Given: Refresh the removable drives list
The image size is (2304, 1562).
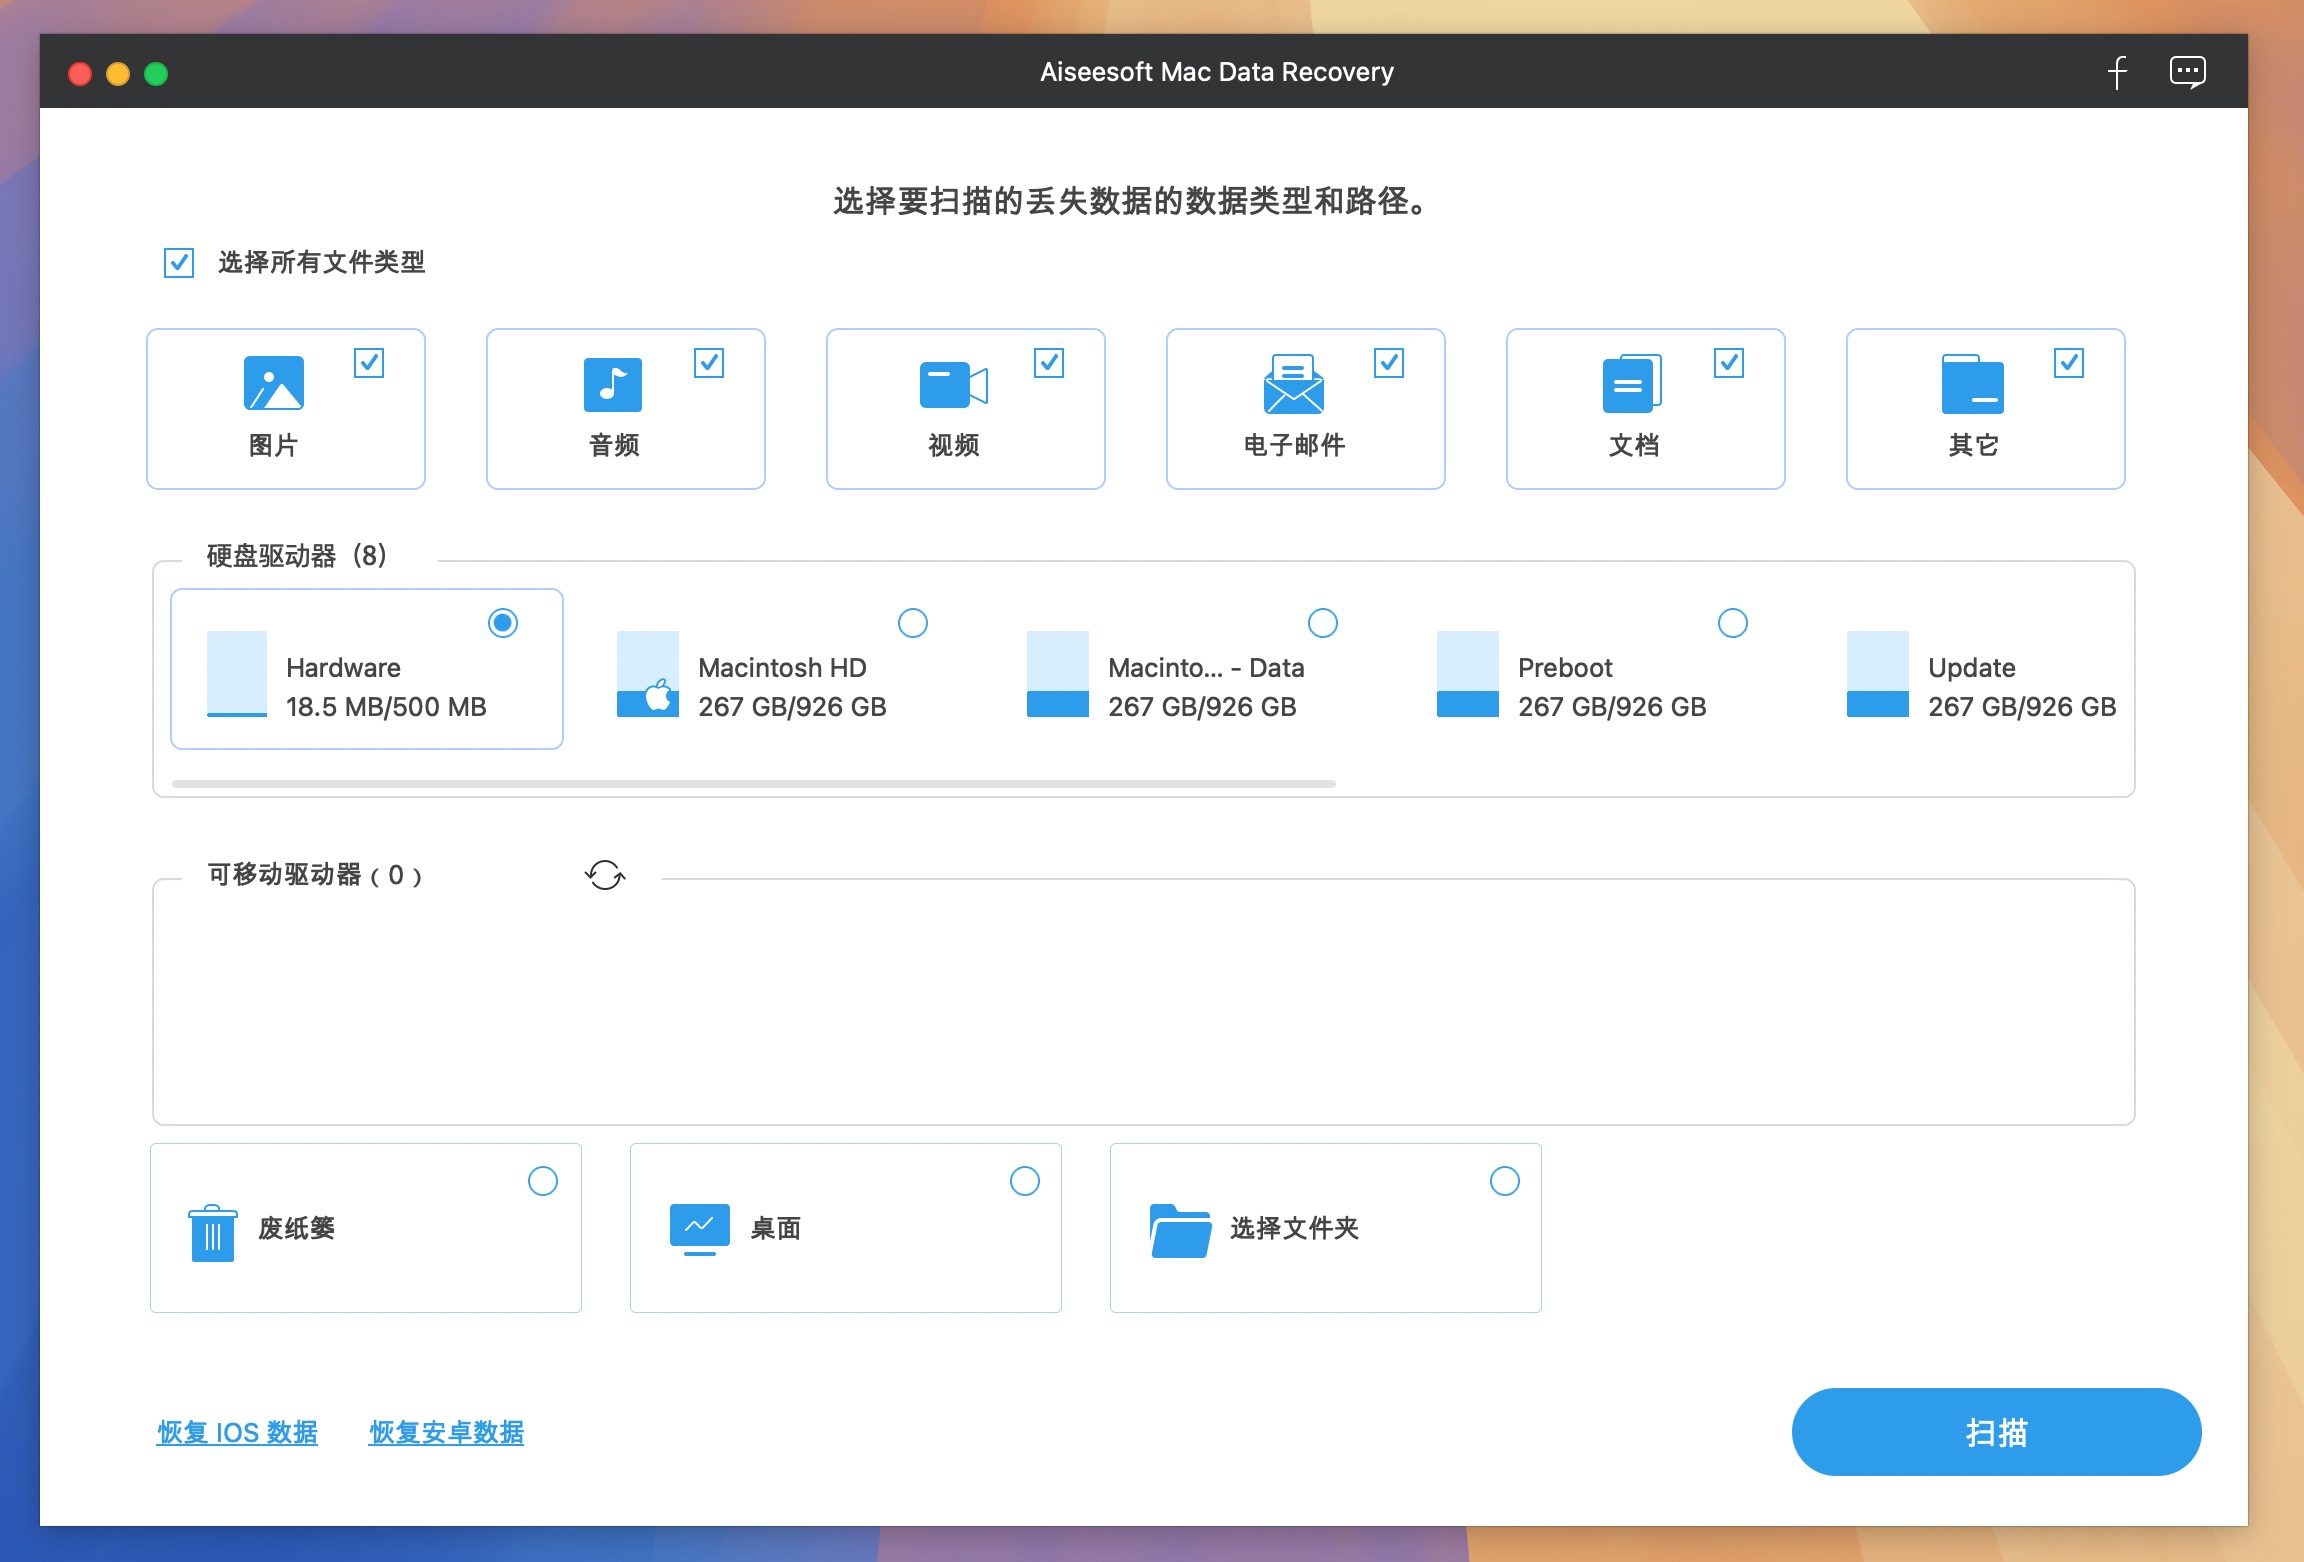Looking at the screenshot, I should (x=605, y=875).
